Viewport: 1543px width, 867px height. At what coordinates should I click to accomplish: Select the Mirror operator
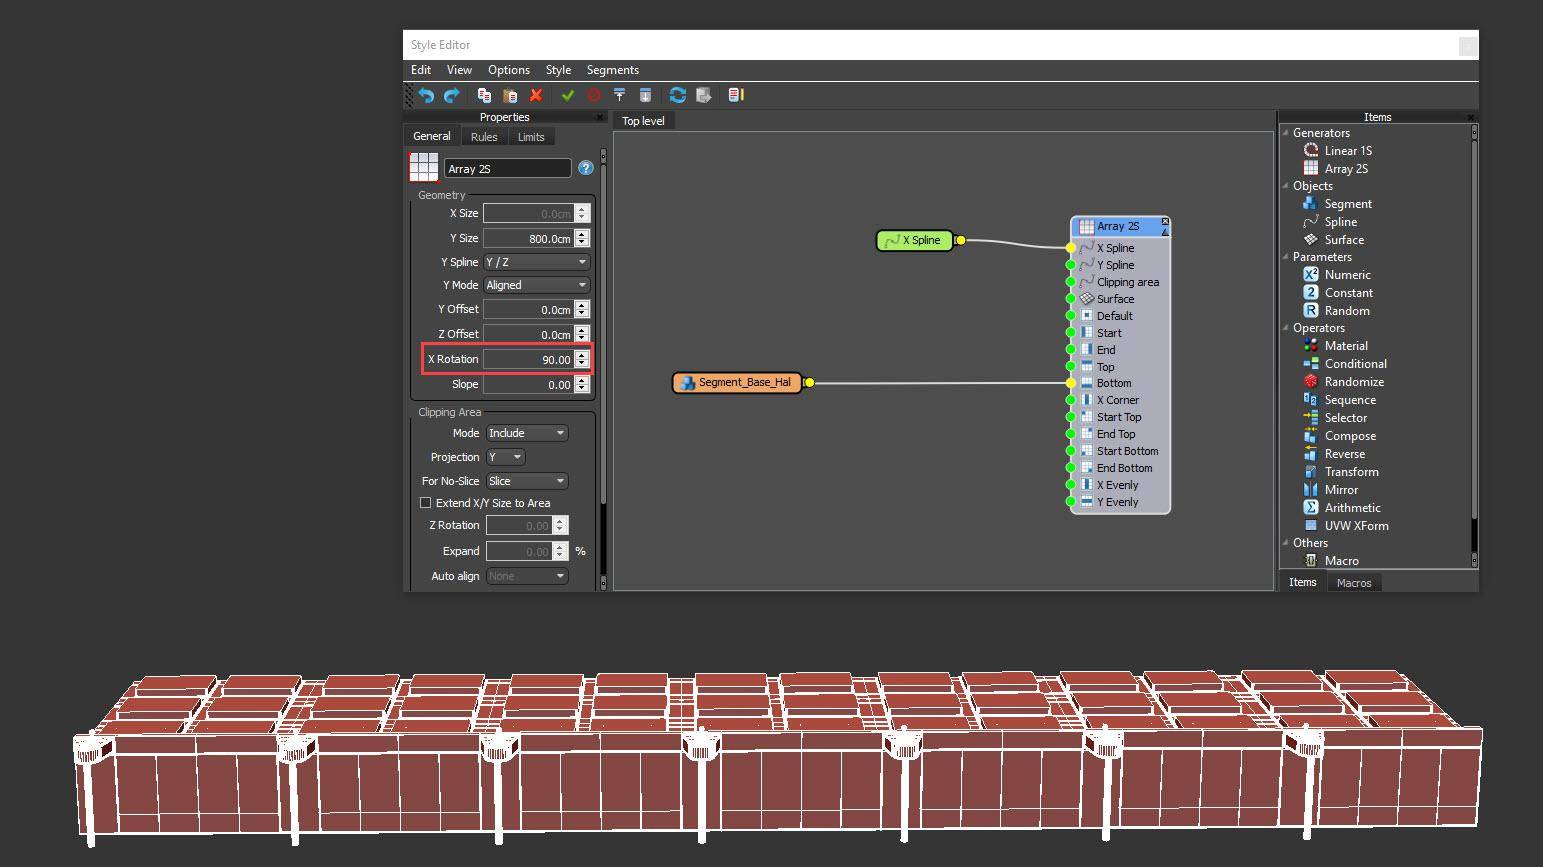[x=1341, y=489]
